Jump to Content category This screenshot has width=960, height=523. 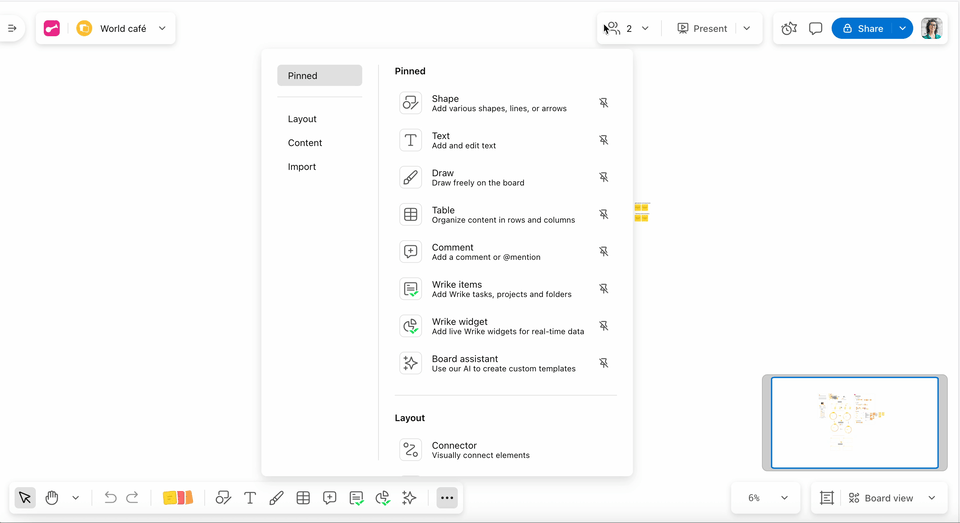coord(304,143)
